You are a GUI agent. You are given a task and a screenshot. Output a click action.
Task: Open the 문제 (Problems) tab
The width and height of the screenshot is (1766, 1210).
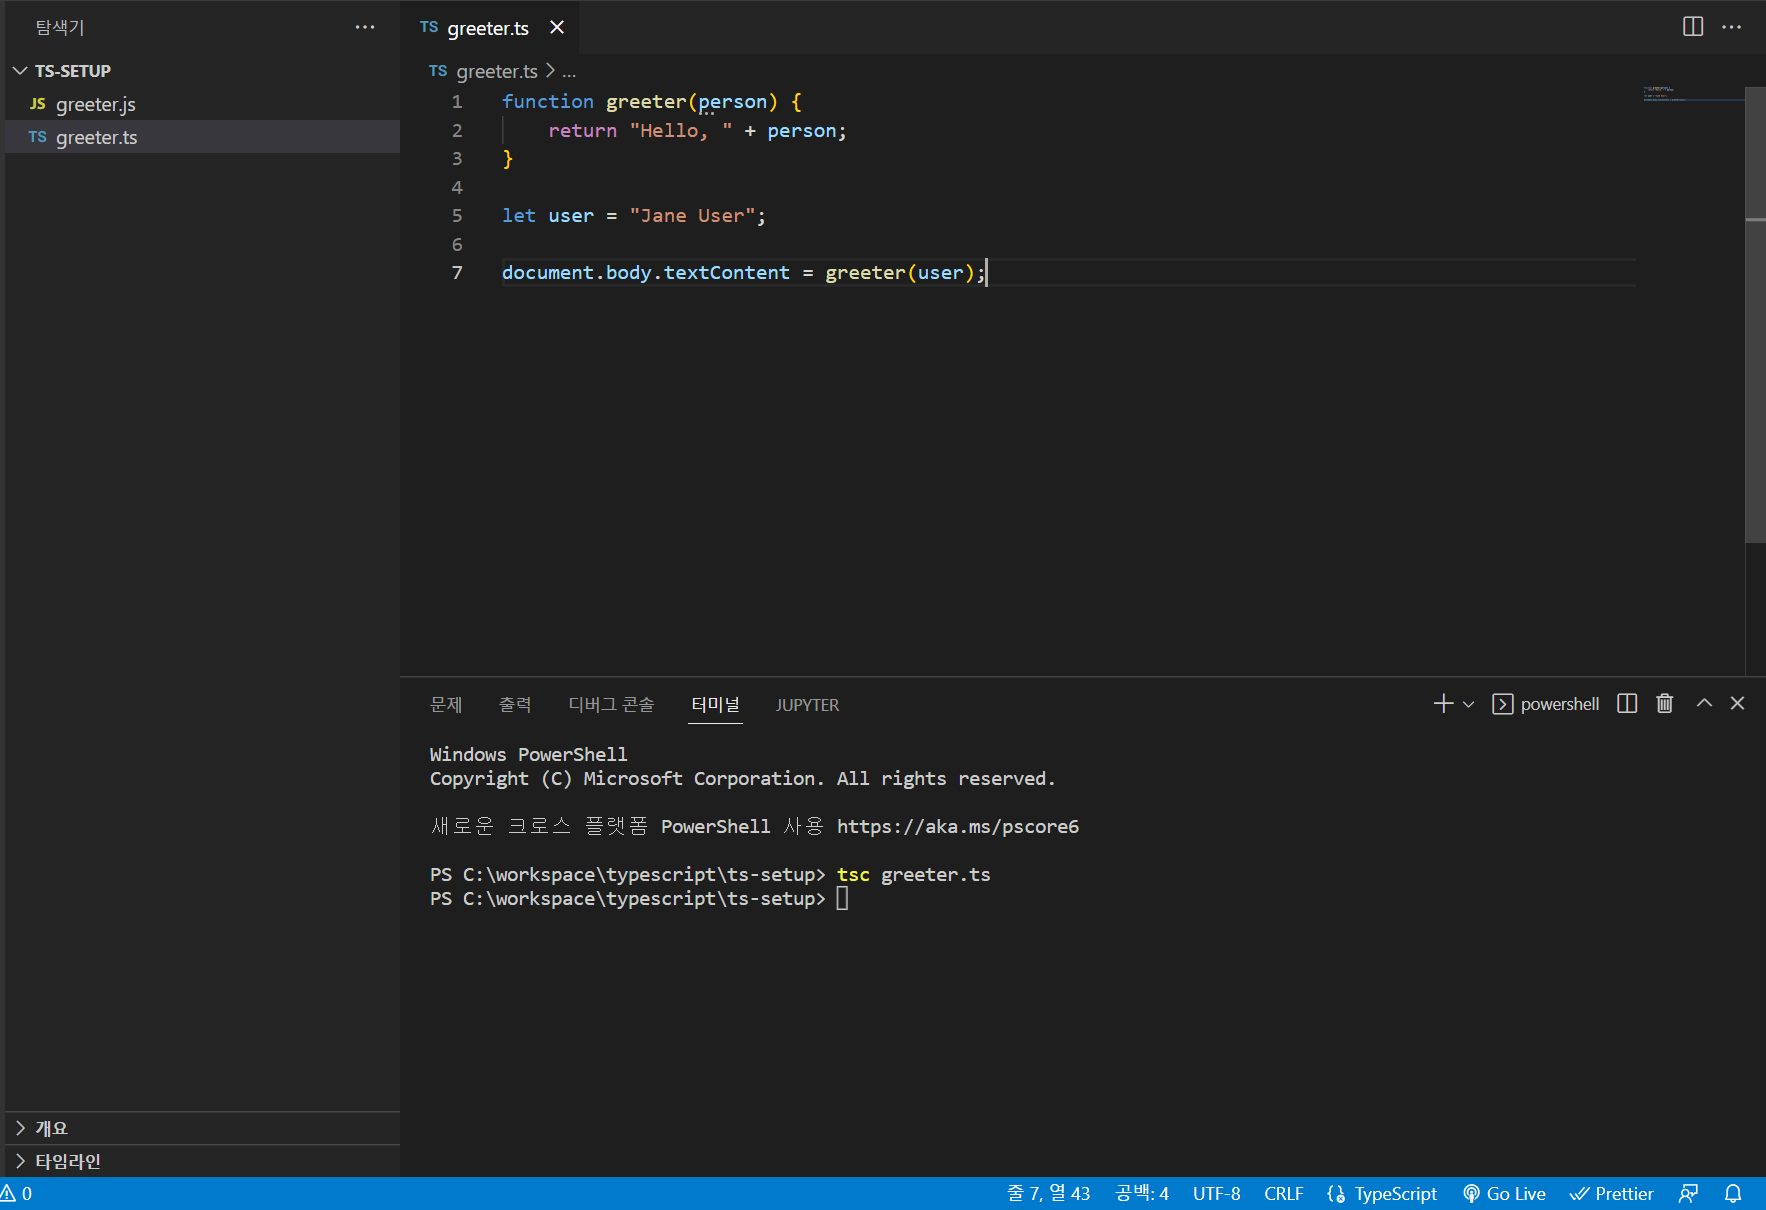(x=446, y=705)
